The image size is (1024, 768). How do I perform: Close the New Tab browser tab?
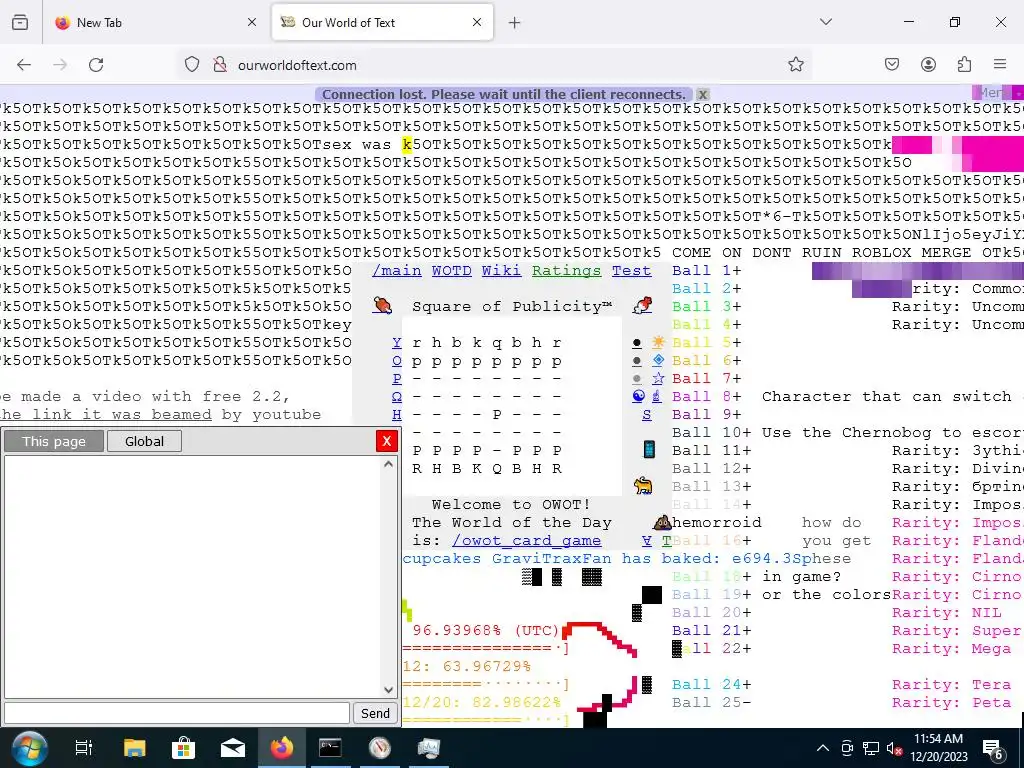click(x=252, y=22)
